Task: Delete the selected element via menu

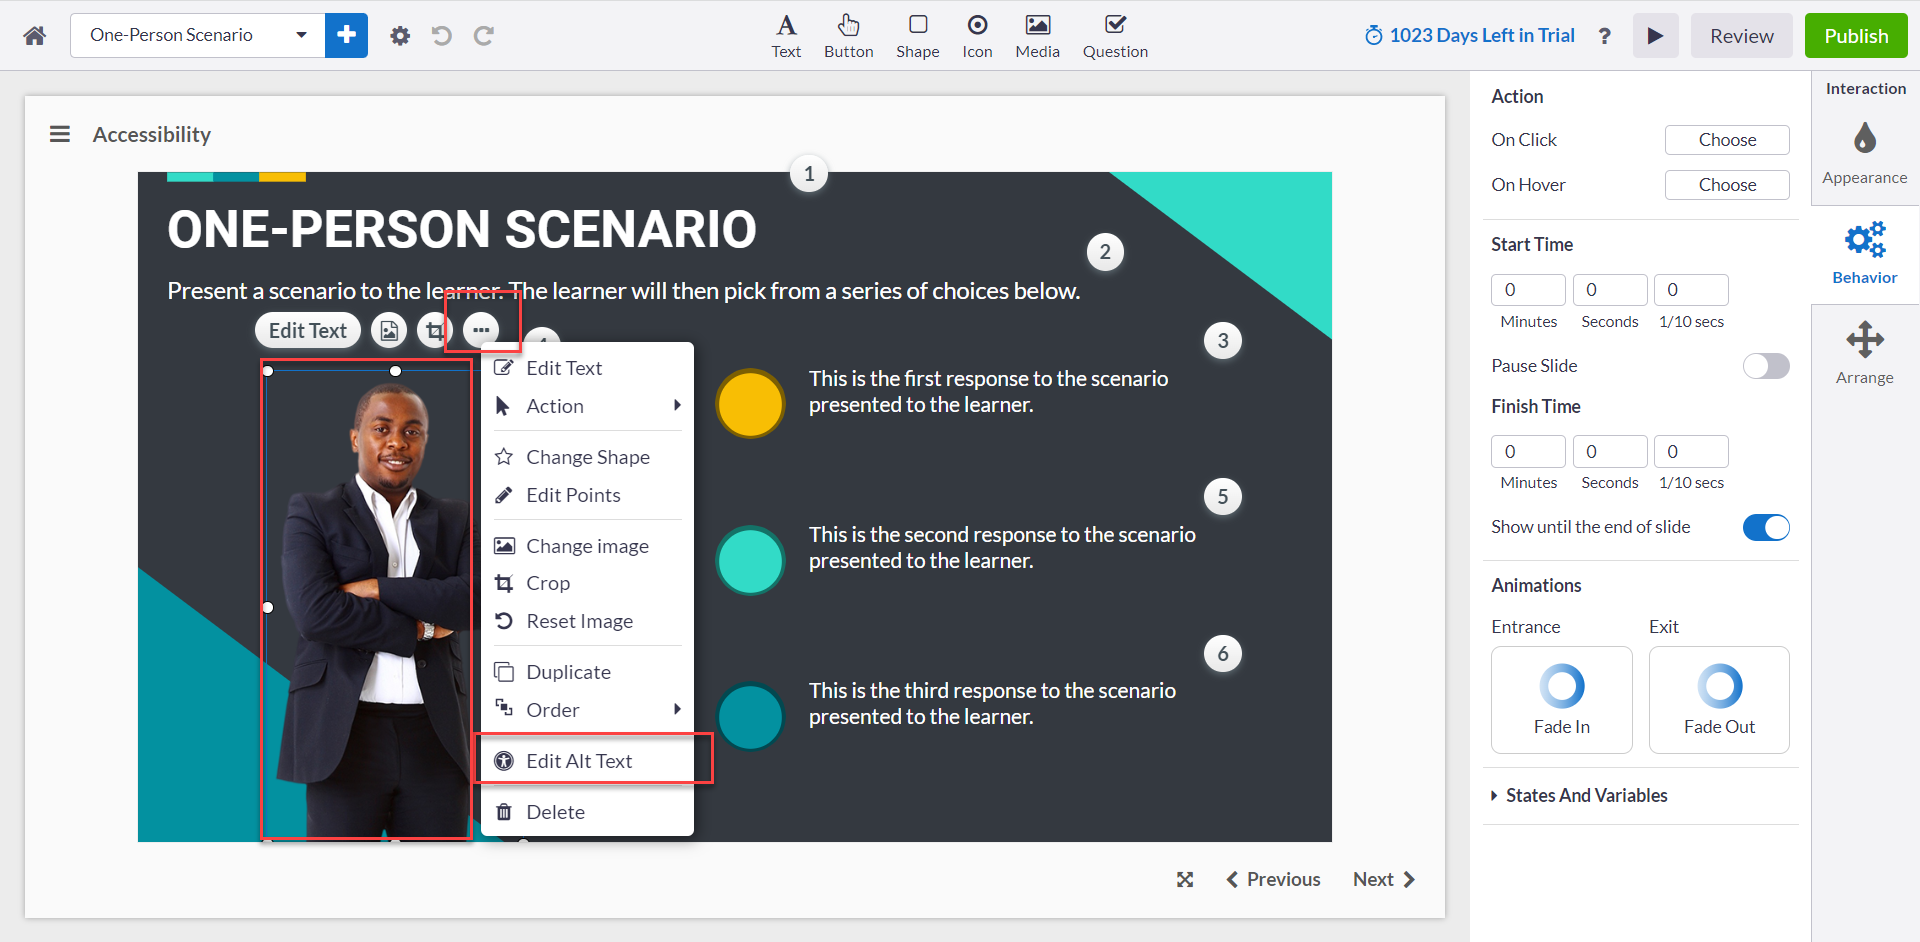Action: point(587,812)
